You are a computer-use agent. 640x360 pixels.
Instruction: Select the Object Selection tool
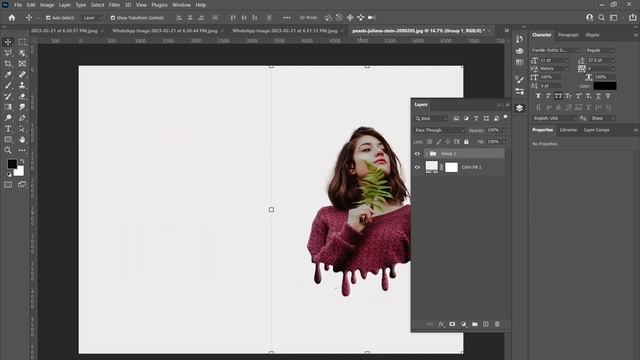pyautogui.click(x=22, y=53)
